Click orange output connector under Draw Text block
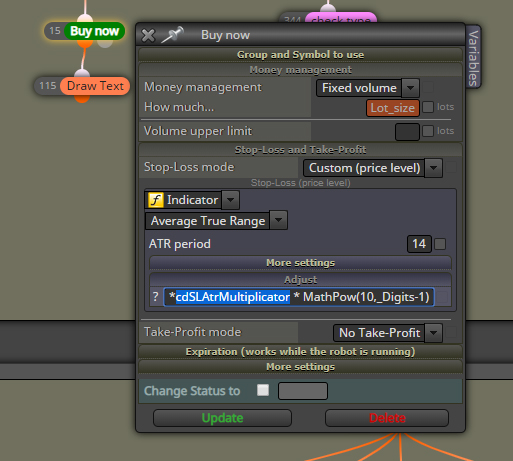The height and width of the screenshot is (461, 513). (82, 98)
